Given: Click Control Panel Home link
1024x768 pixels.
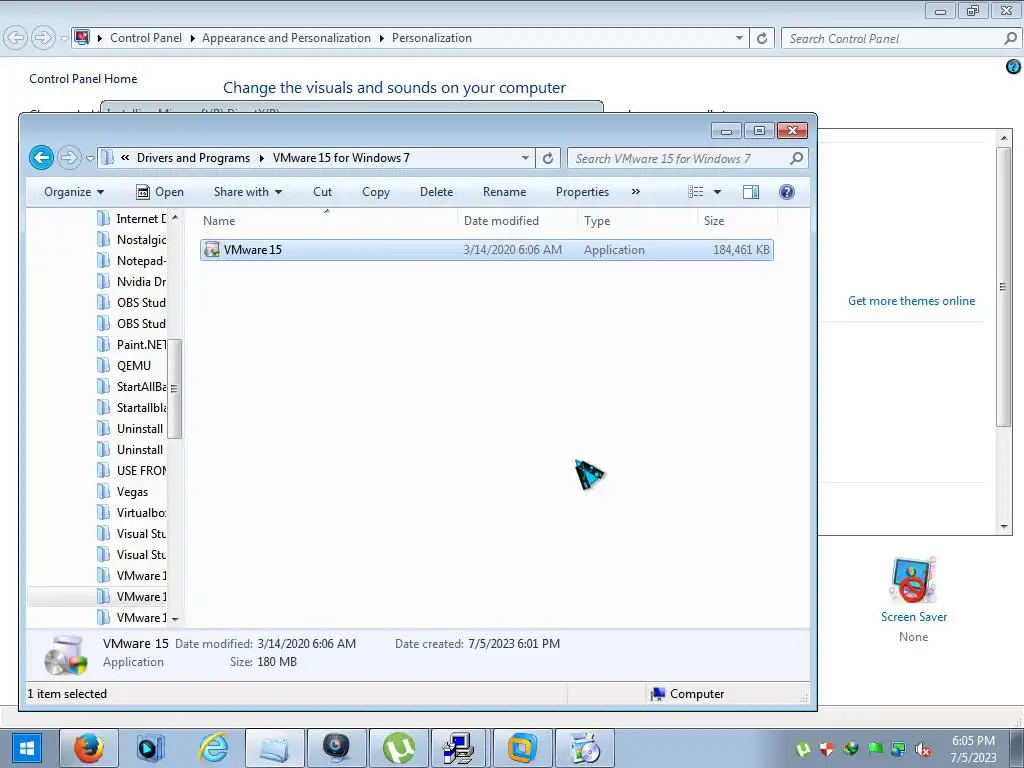Looking at the screenshot, I should [83, 78].
